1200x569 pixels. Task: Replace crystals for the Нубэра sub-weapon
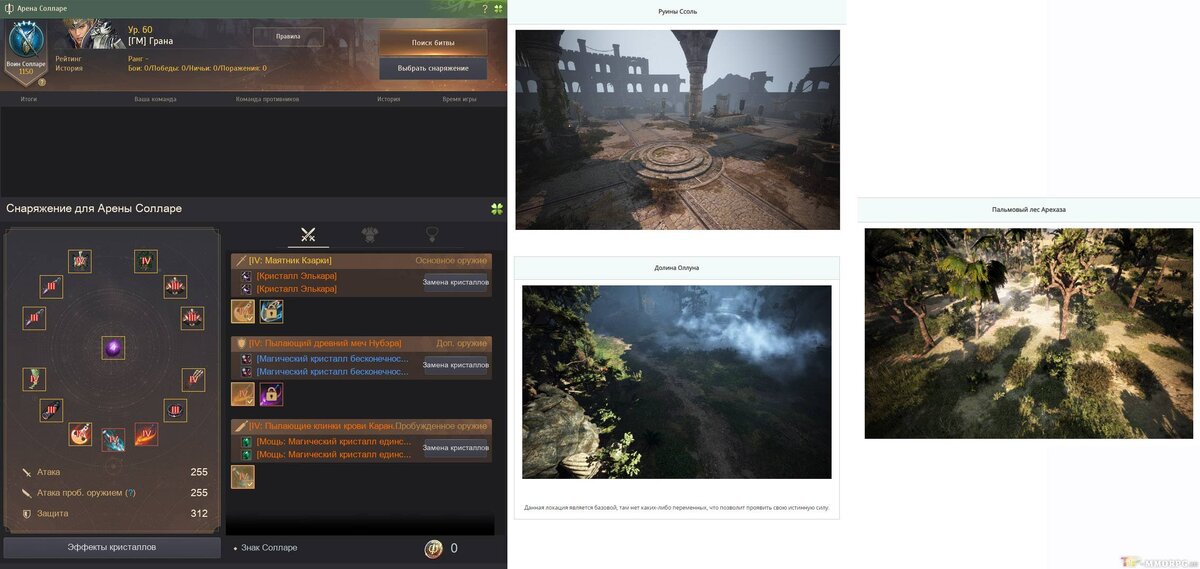456,365
